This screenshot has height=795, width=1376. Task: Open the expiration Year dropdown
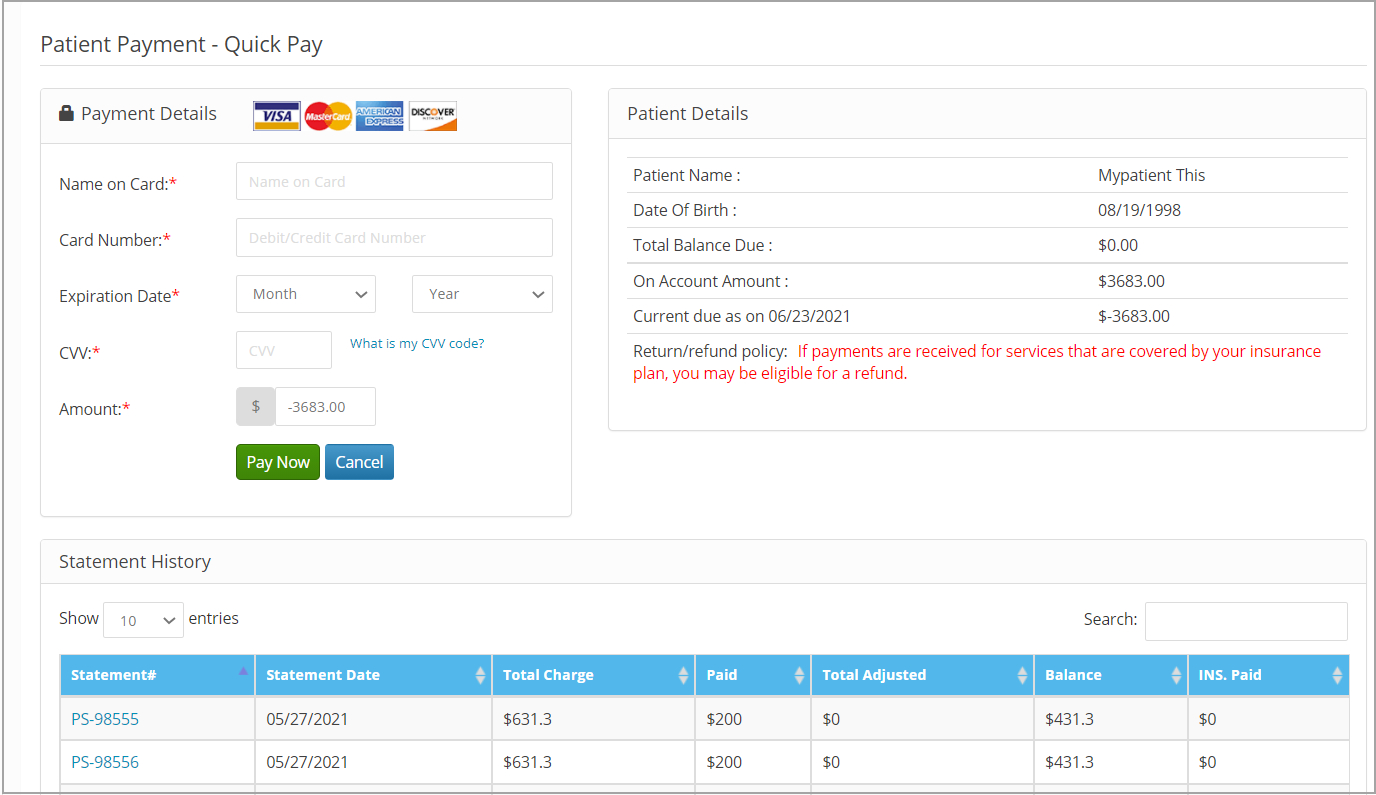click(x=482, y=294)
